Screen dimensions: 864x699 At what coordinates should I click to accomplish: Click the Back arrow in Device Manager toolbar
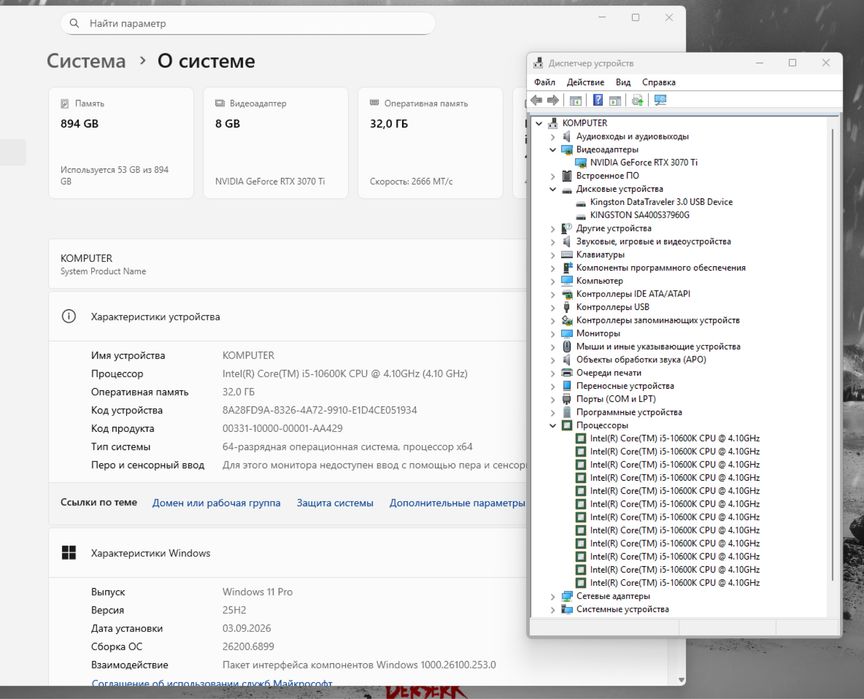pyautogui.click(x=536, y=100)
